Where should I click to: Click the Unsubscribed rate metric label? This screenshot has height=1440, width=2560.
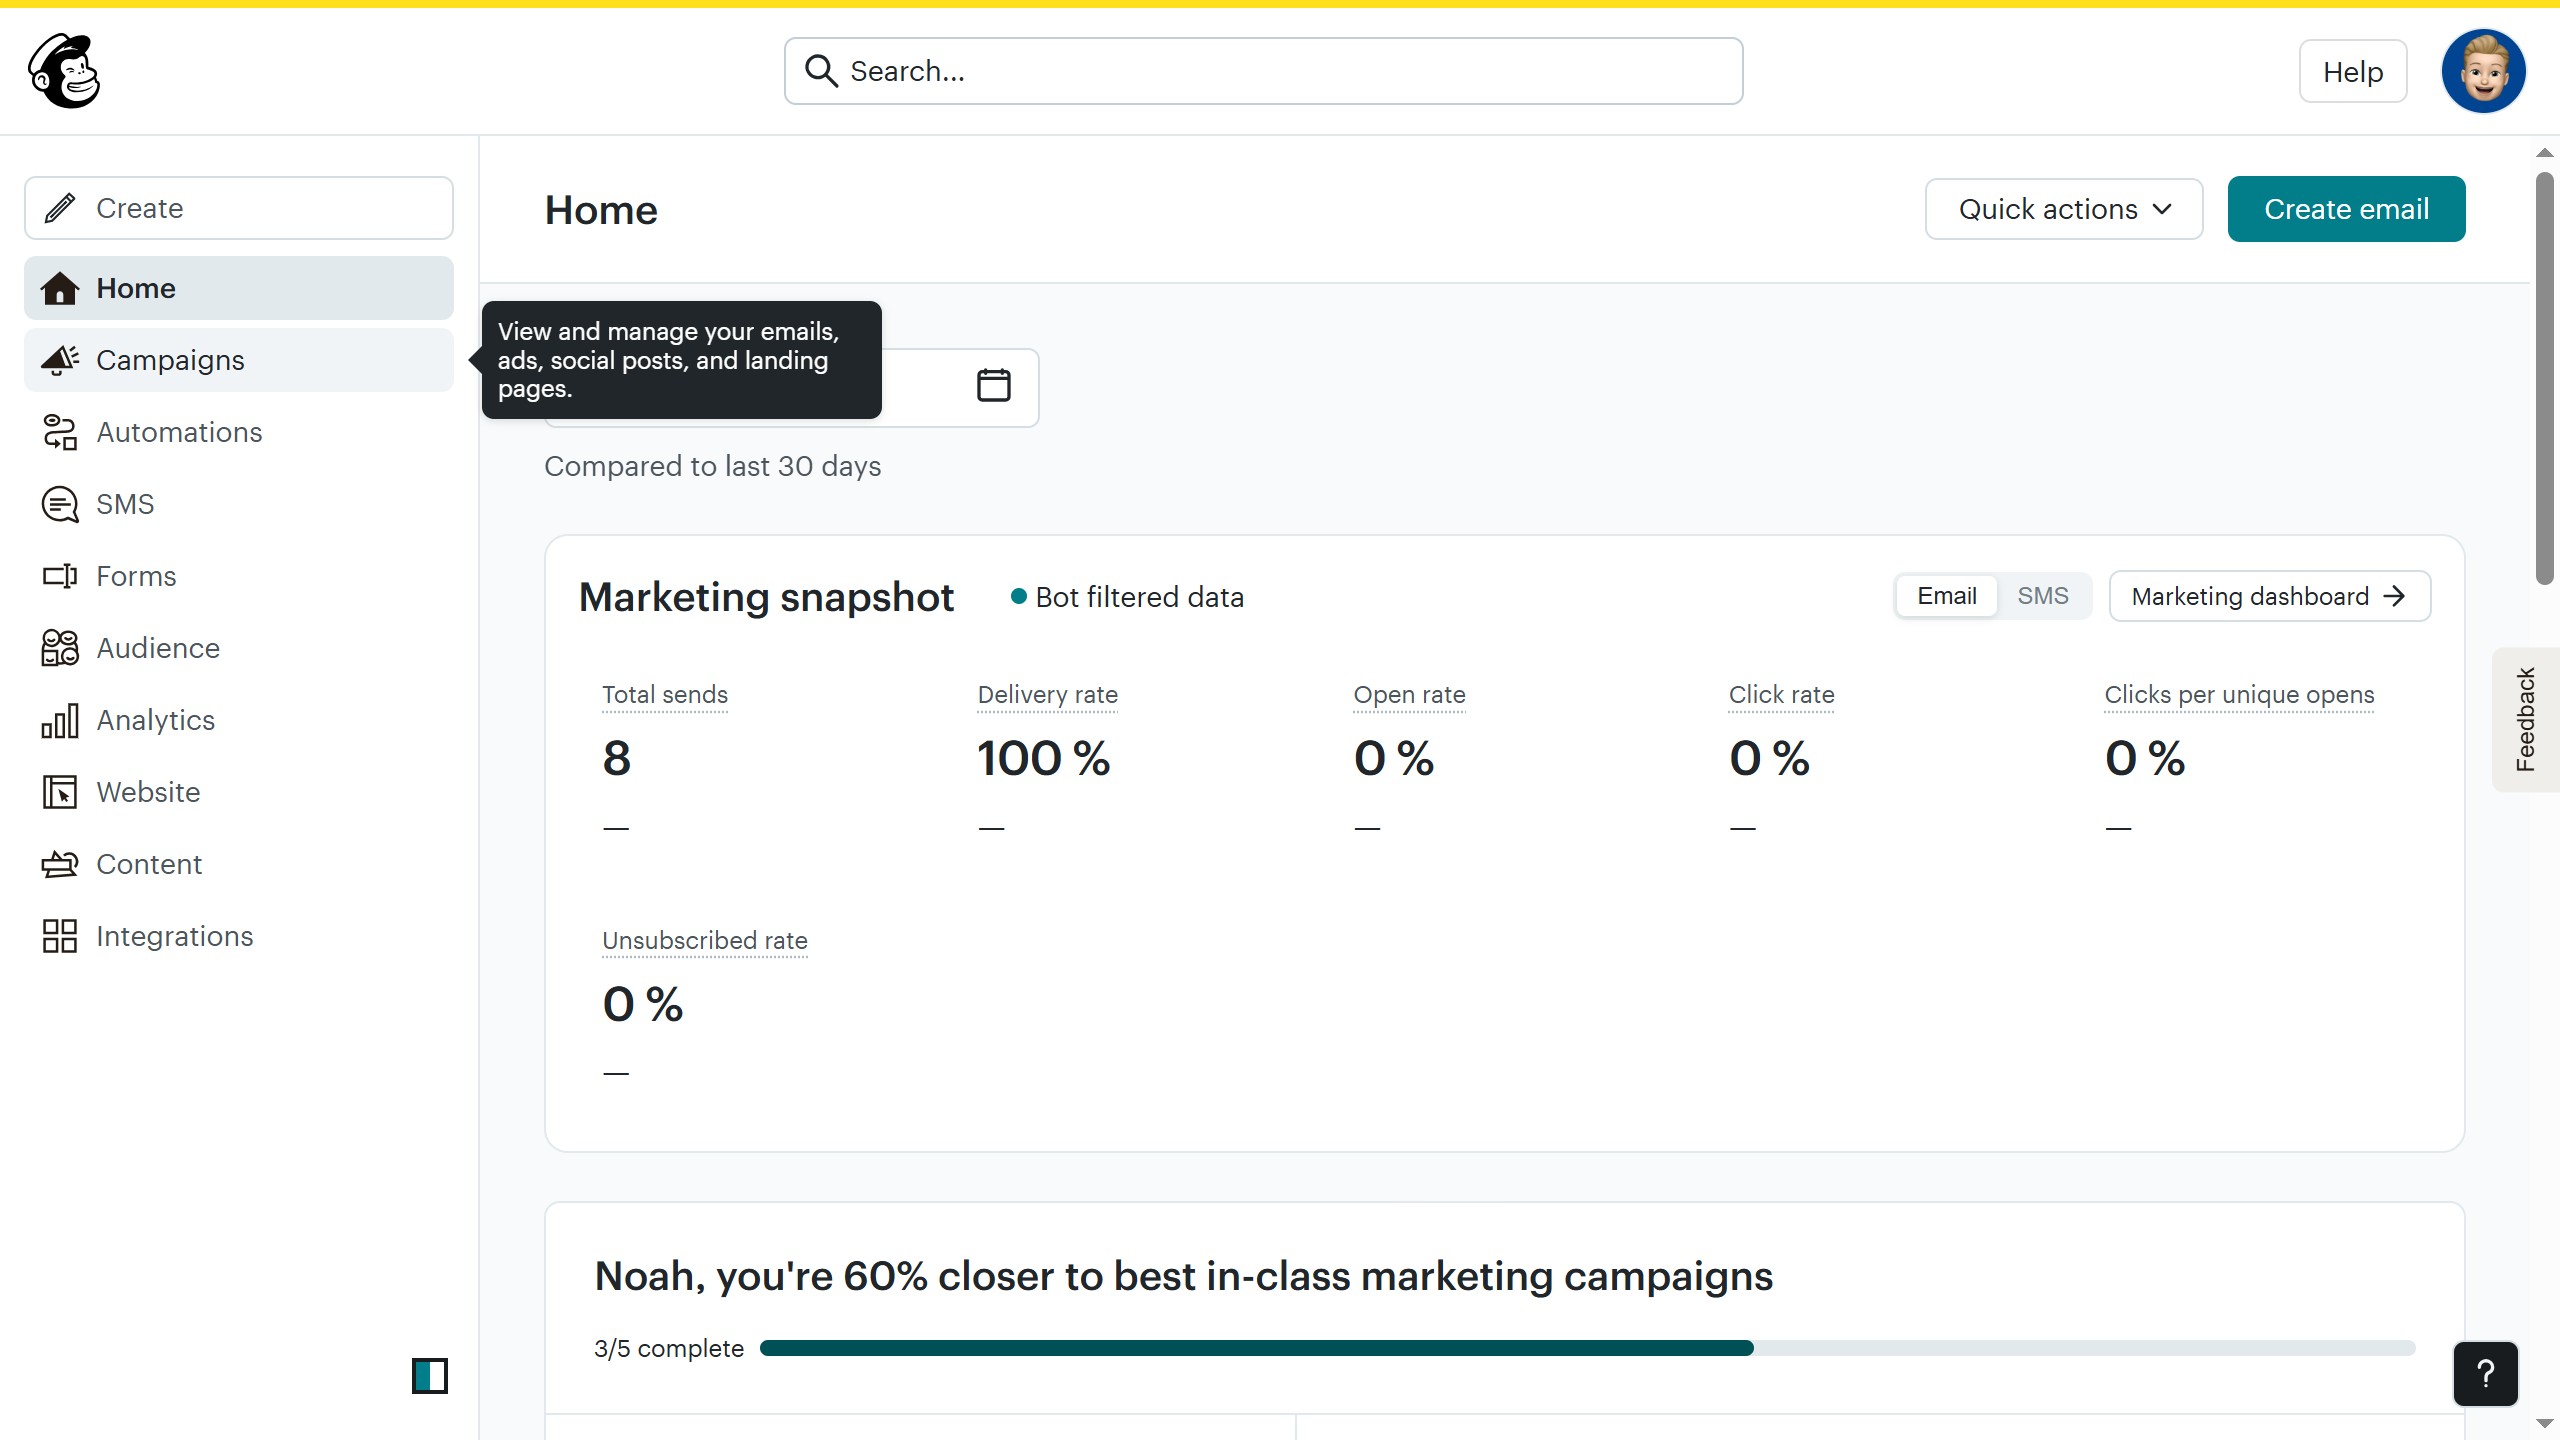(x=705, y=941)
